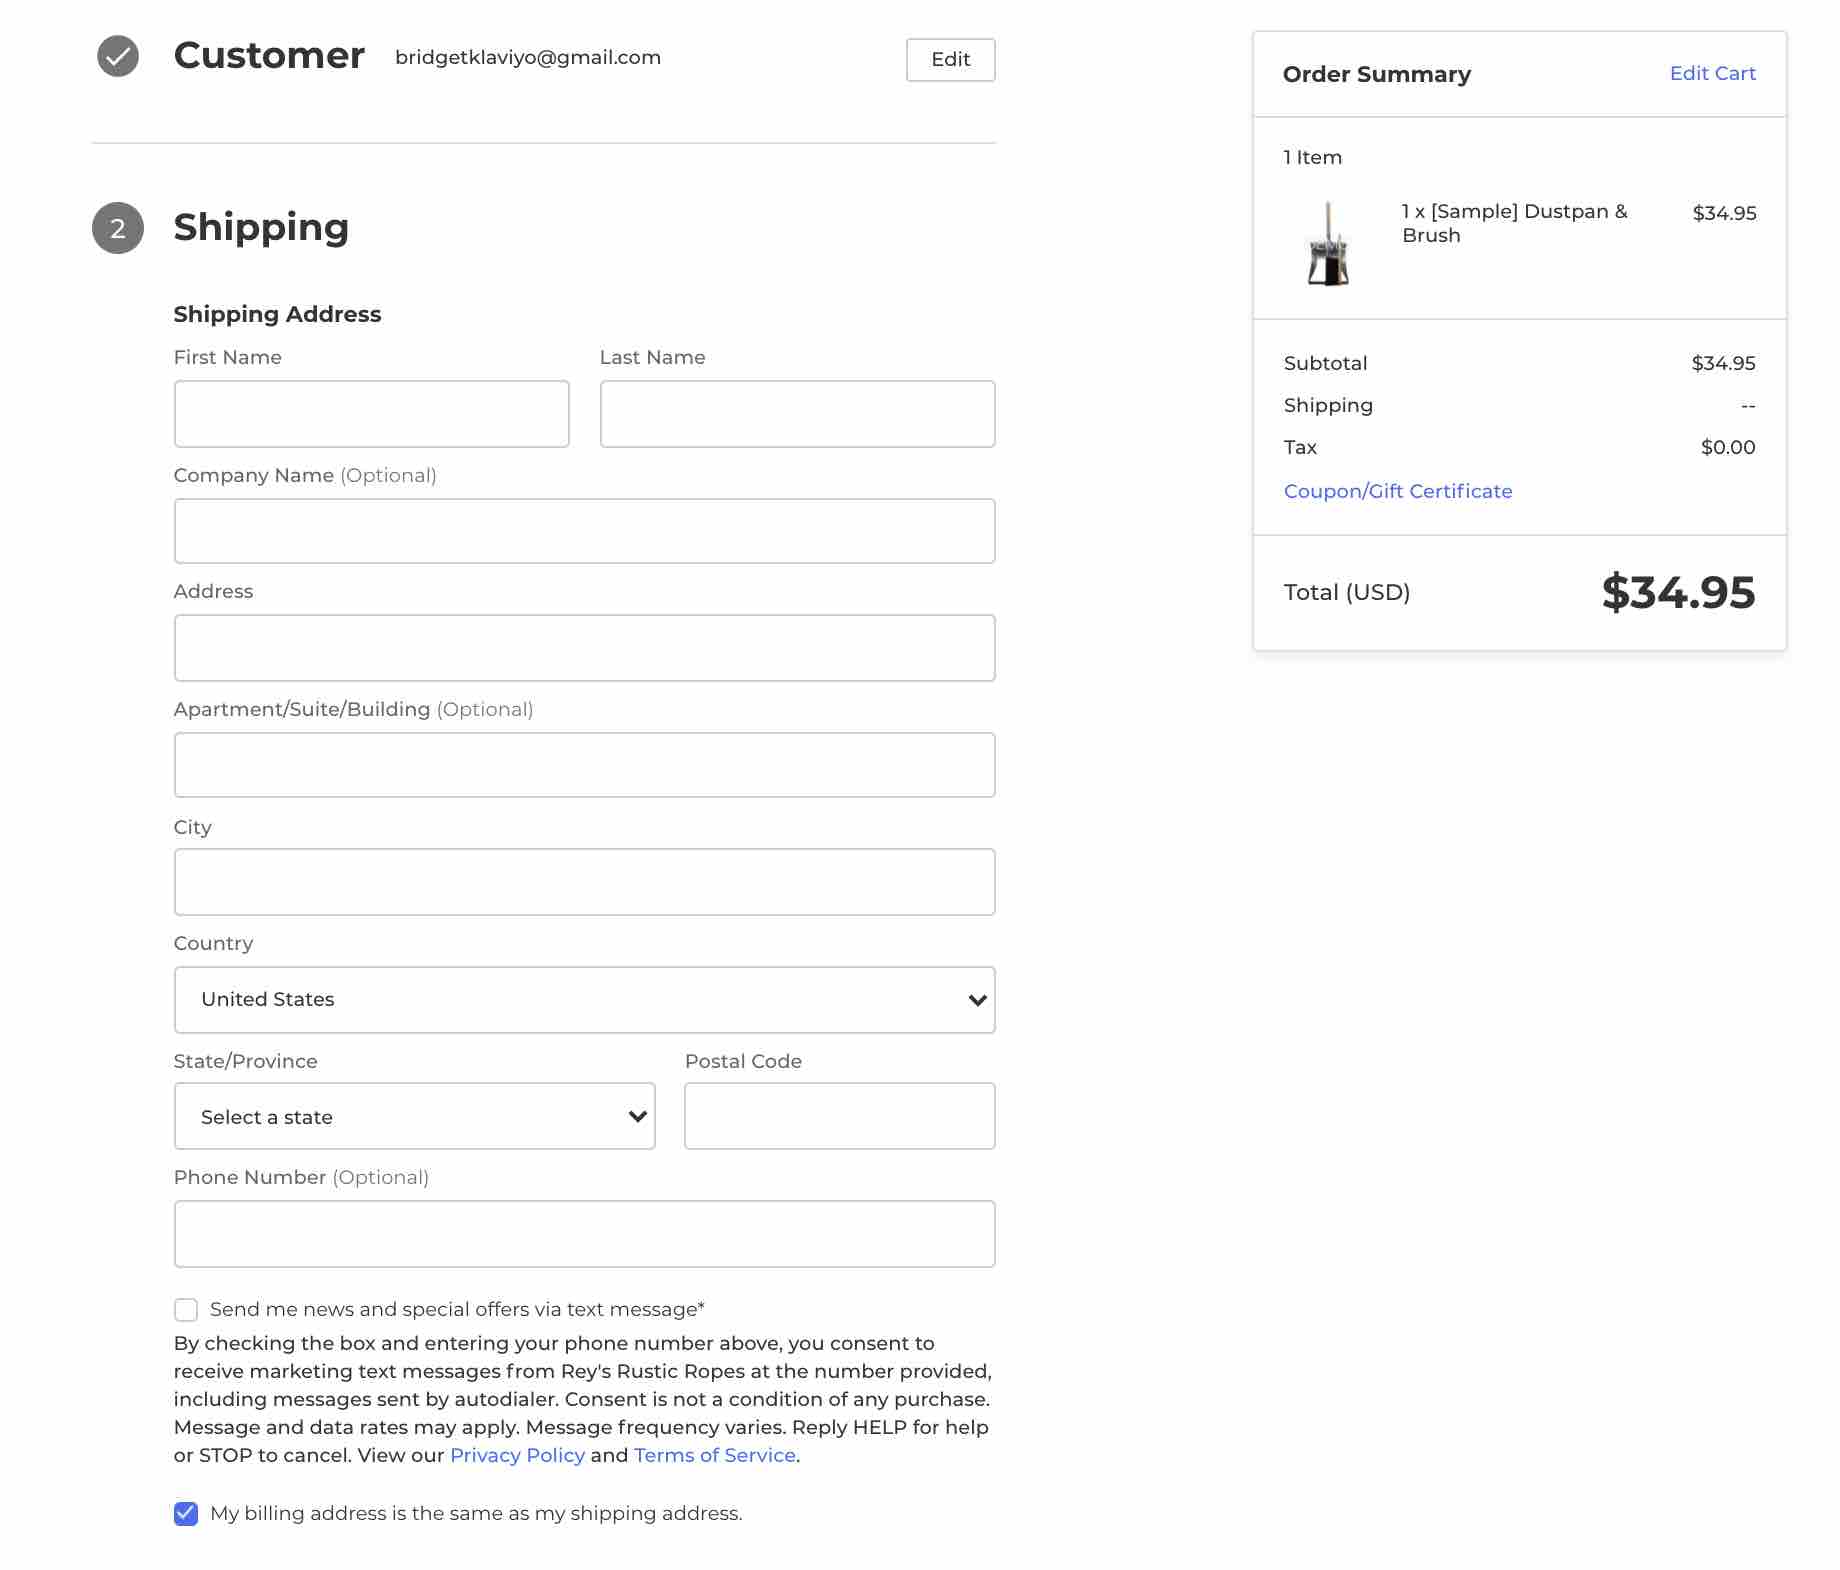
Task: Click the Order Summary heading
Action: coord(1377,73)
